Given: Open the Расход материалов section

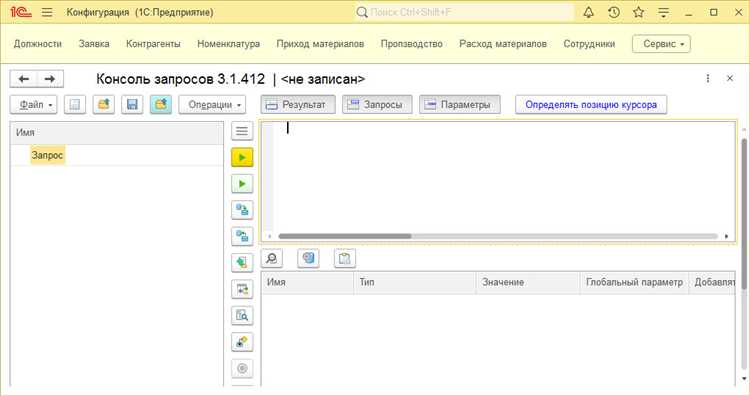Looking at the screenshot, I should pos(503,44).
